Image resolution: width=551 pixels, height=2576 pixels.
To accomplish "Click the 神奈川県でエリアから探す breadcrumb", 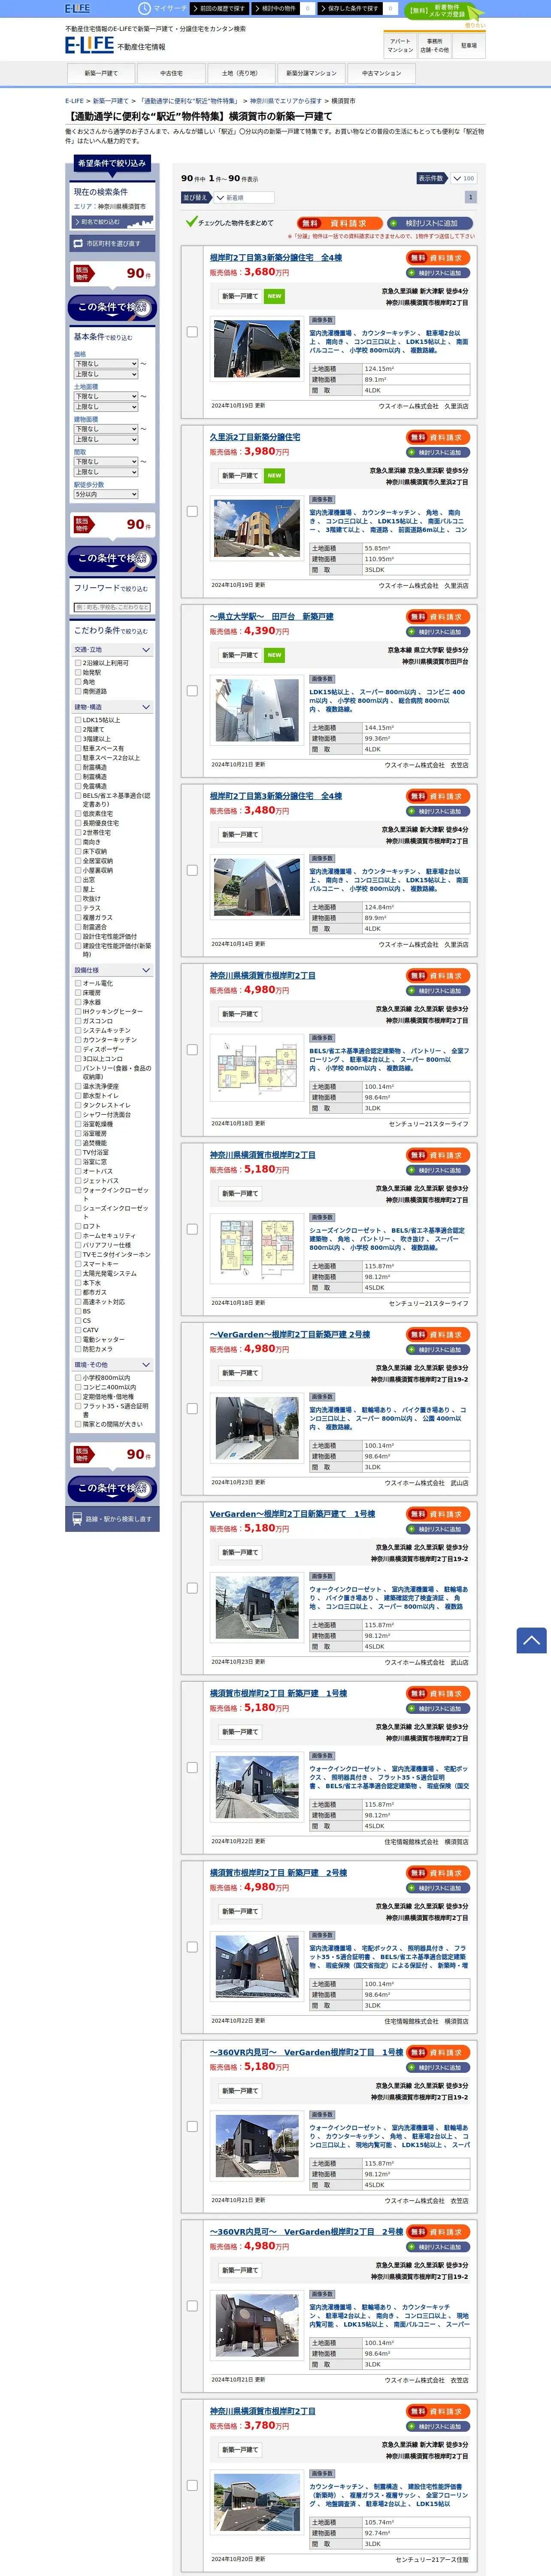I will point(286,101).
